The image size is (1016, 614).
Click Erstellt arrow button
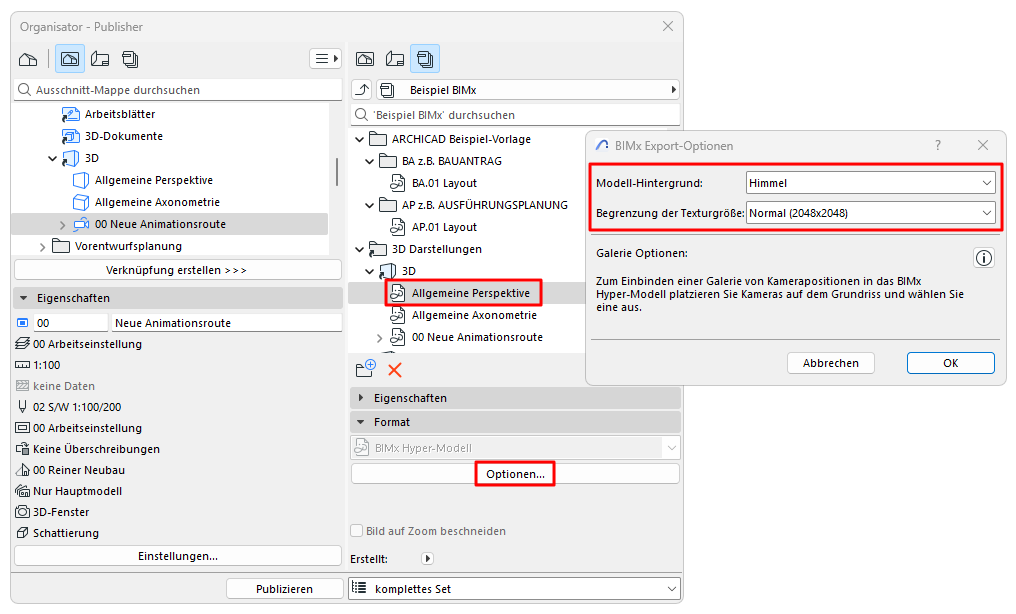[428, 558]
